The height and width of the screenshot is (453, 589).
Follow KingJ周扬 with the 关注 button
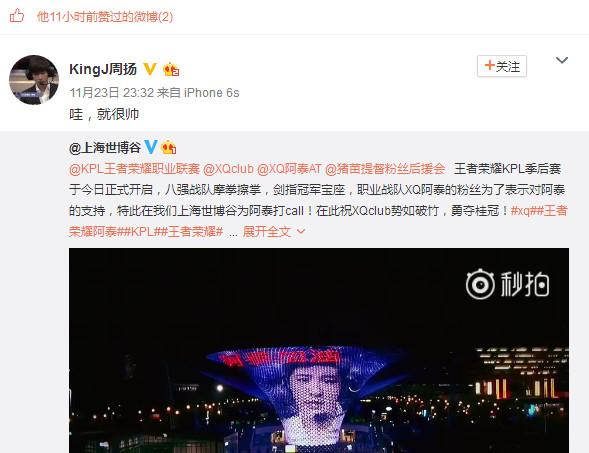502,66
